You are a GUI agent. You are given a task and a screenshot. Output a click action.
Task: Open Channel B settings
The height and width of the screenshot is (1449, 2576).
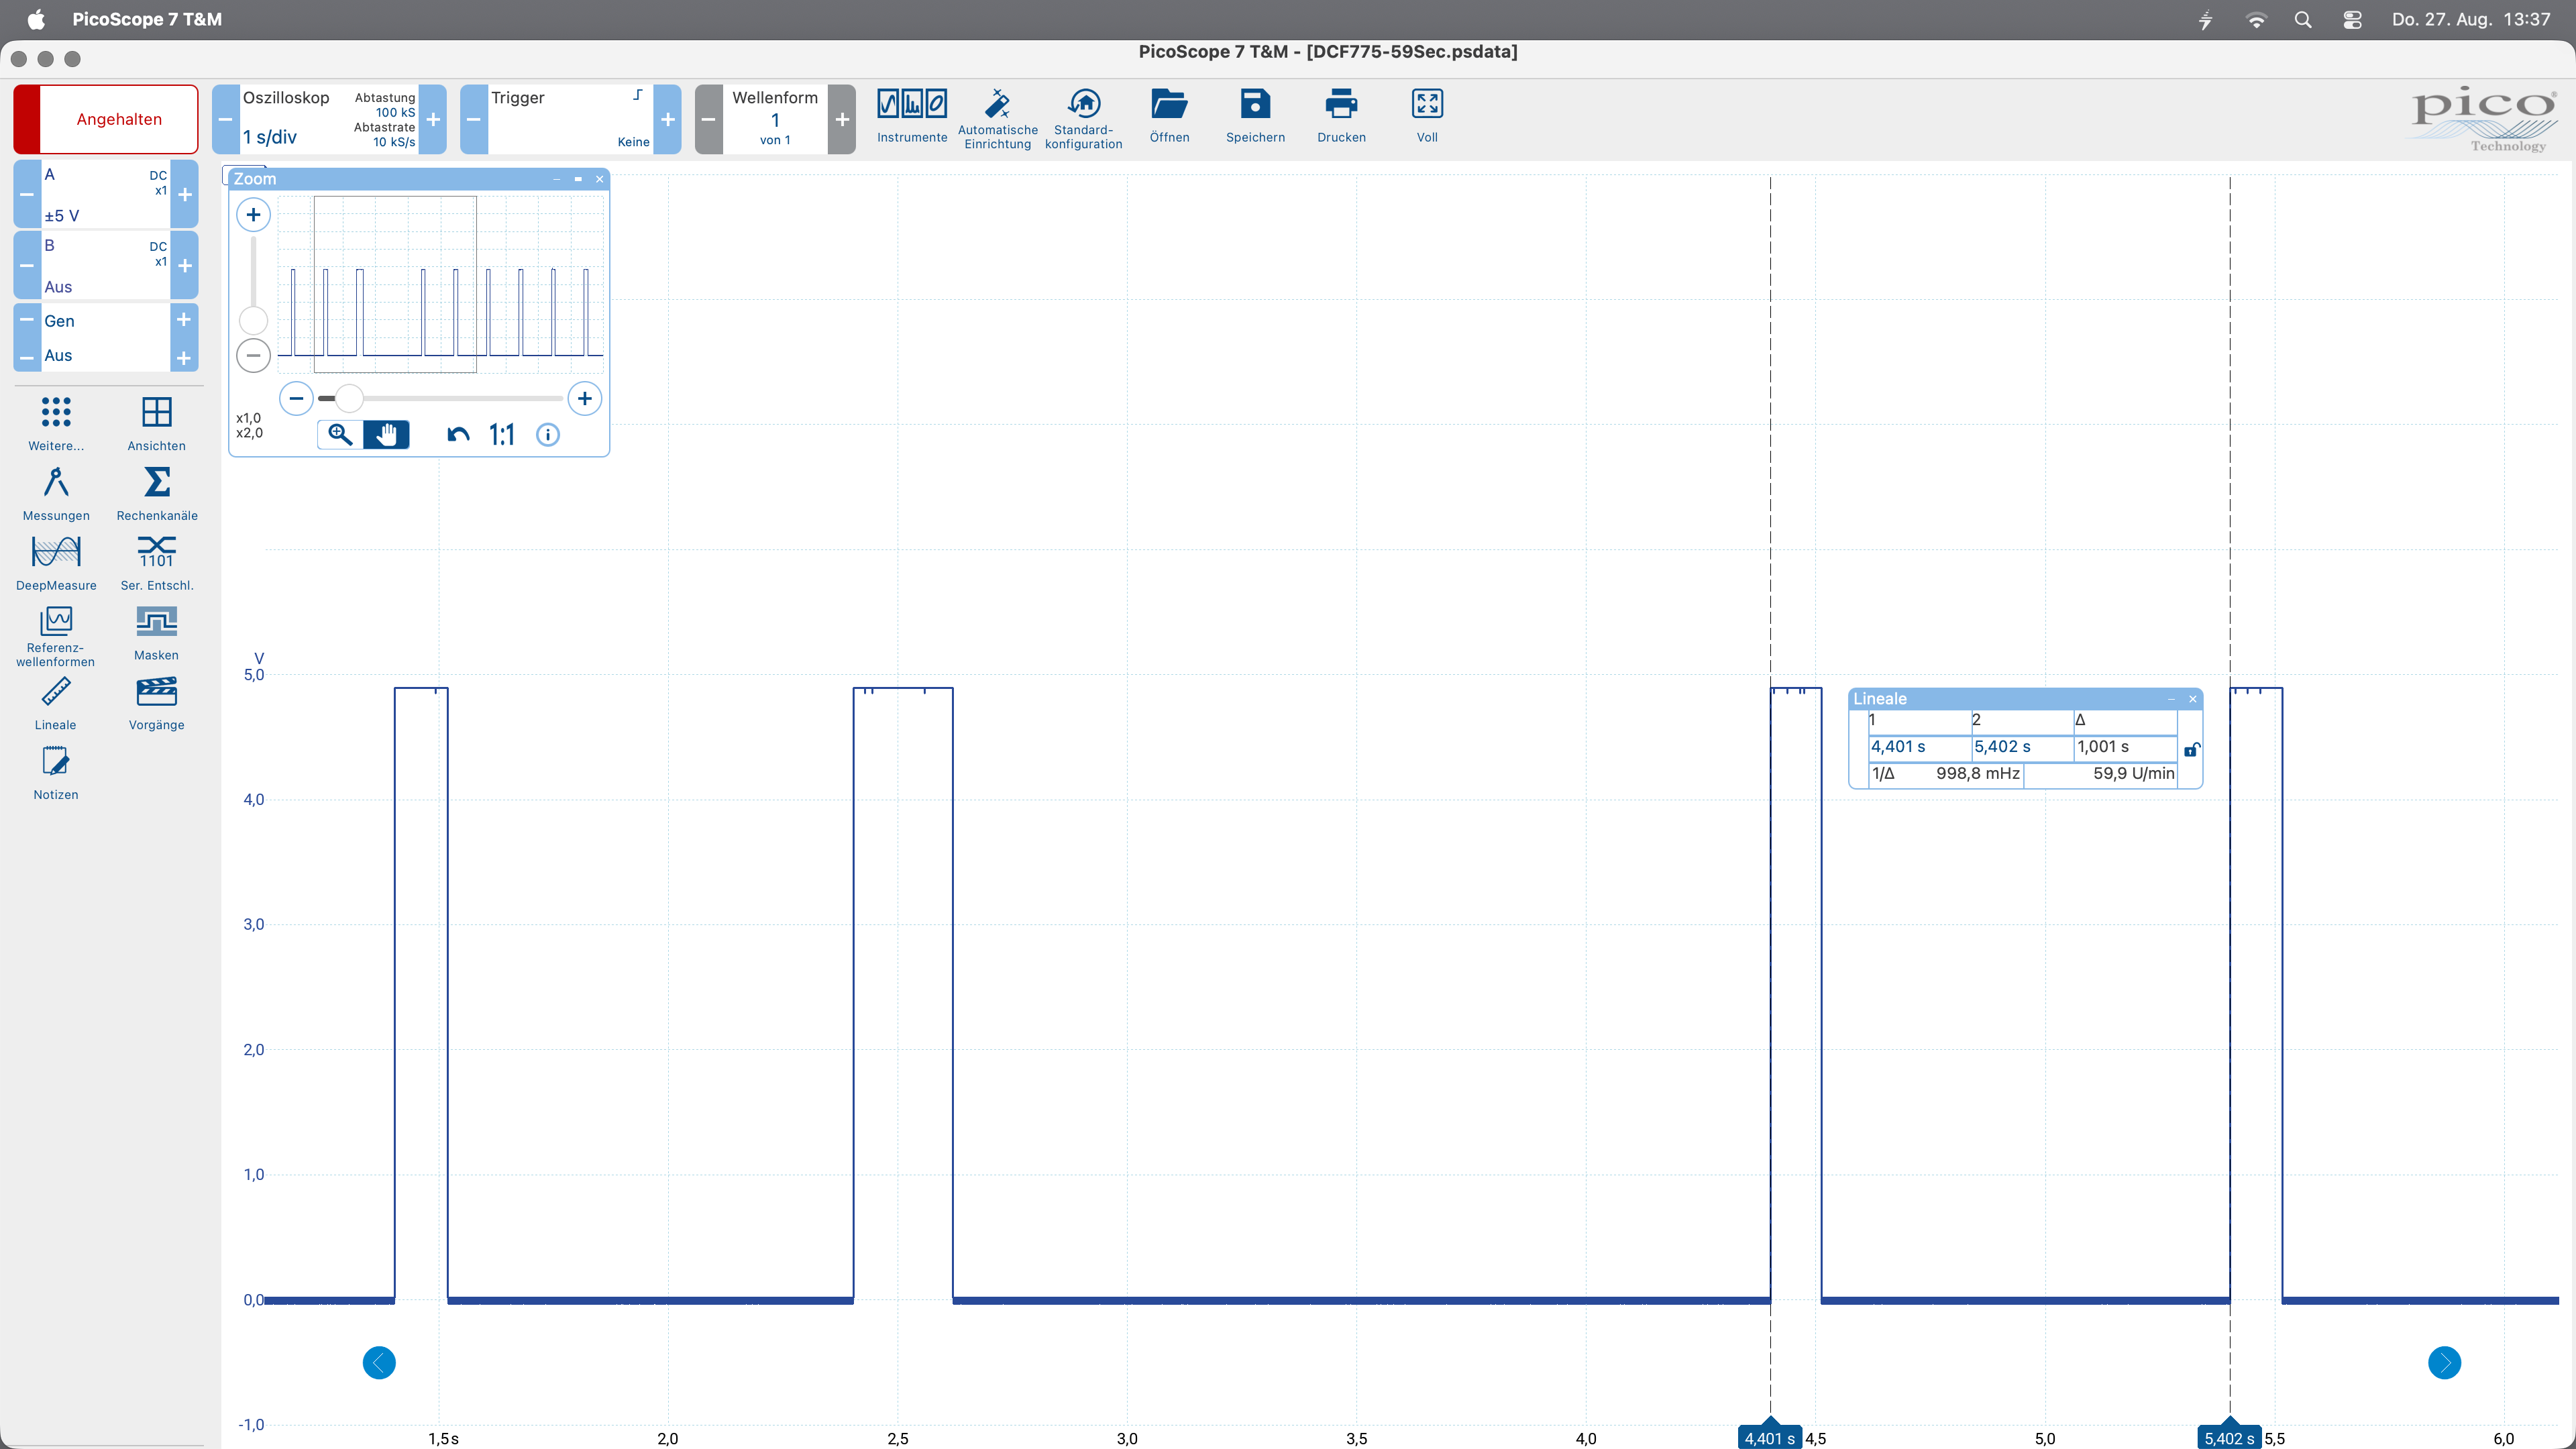106,265
